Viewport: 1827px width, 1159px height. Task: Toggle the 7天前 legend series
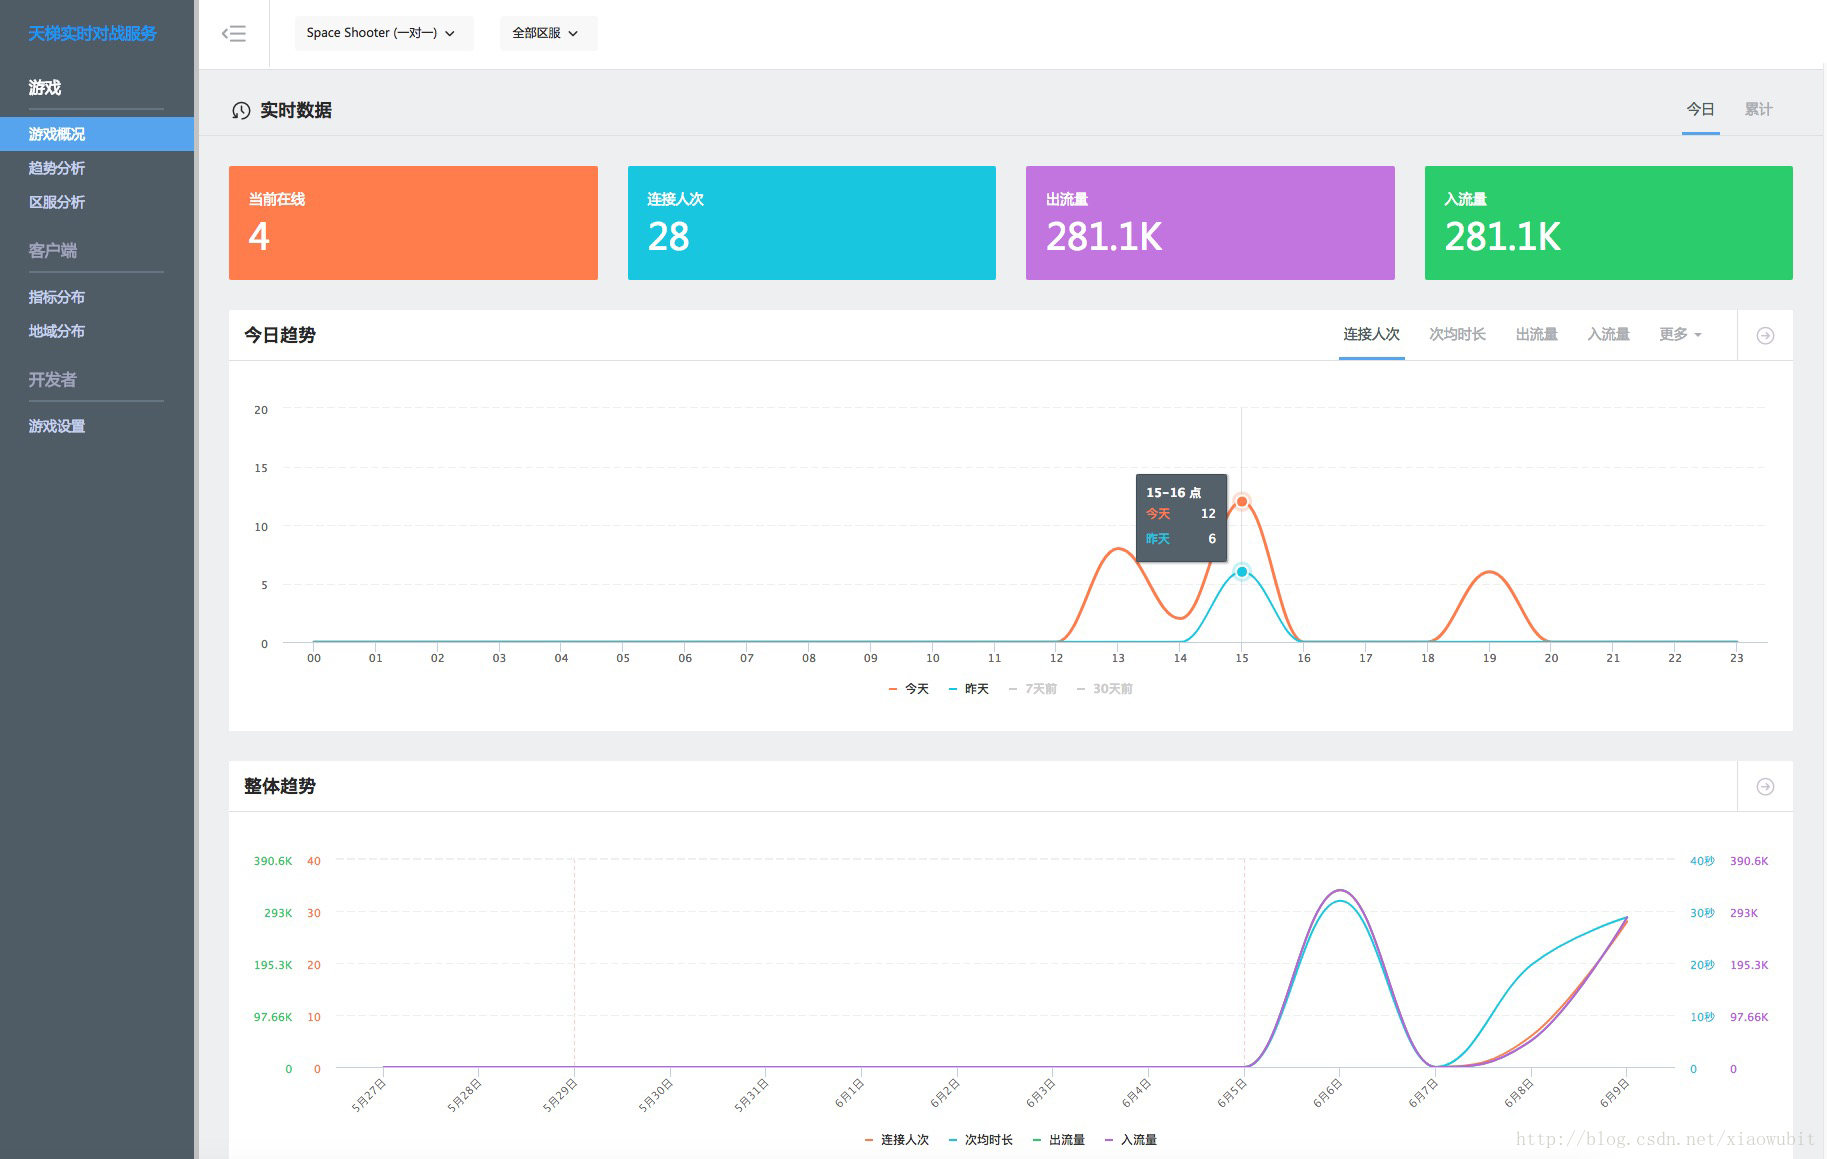1032,689
